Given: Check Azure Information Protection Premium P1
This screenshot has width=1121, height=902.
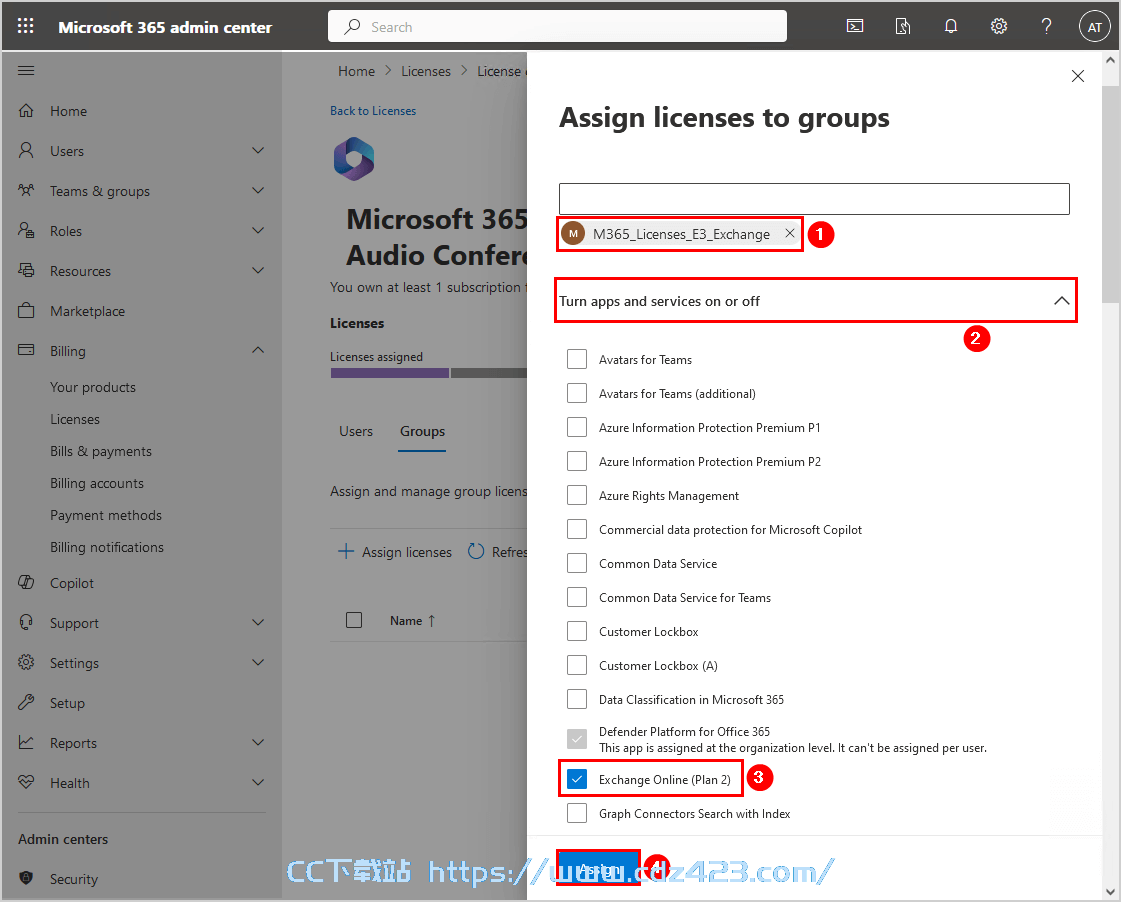Looking at the screenshot, I should pyautogui.click(x=577, y=427).
